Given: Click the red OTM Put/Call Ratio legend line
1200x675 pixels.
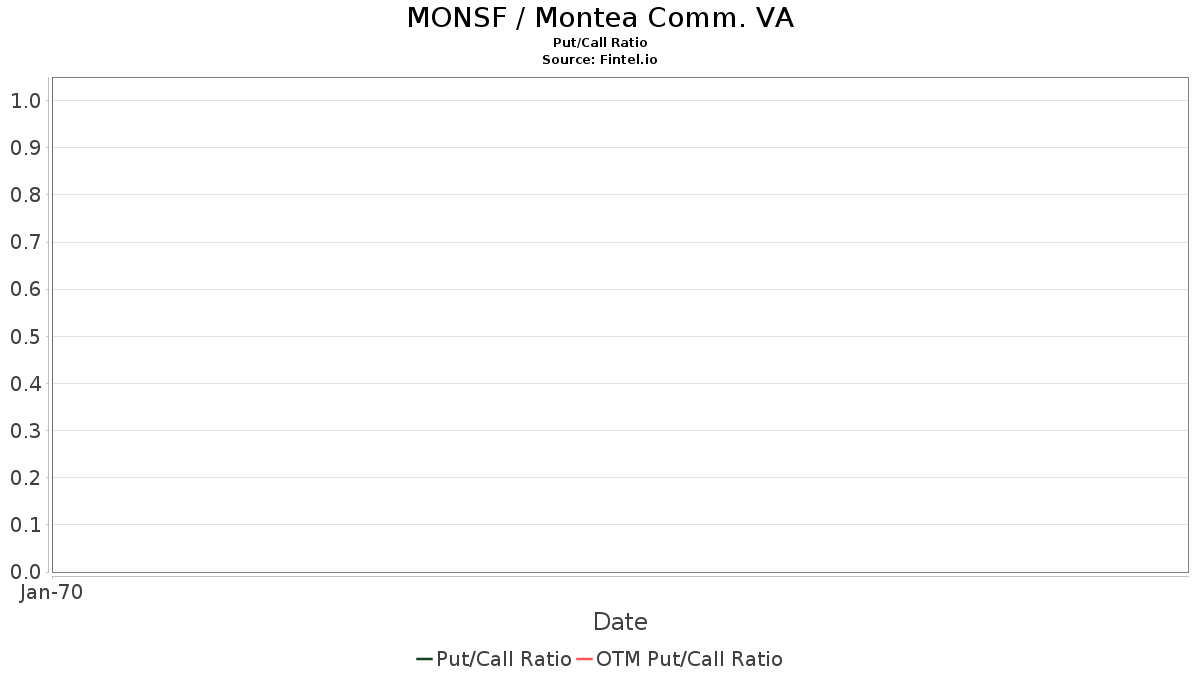Looking at the screenshot, I should (585, 659).
